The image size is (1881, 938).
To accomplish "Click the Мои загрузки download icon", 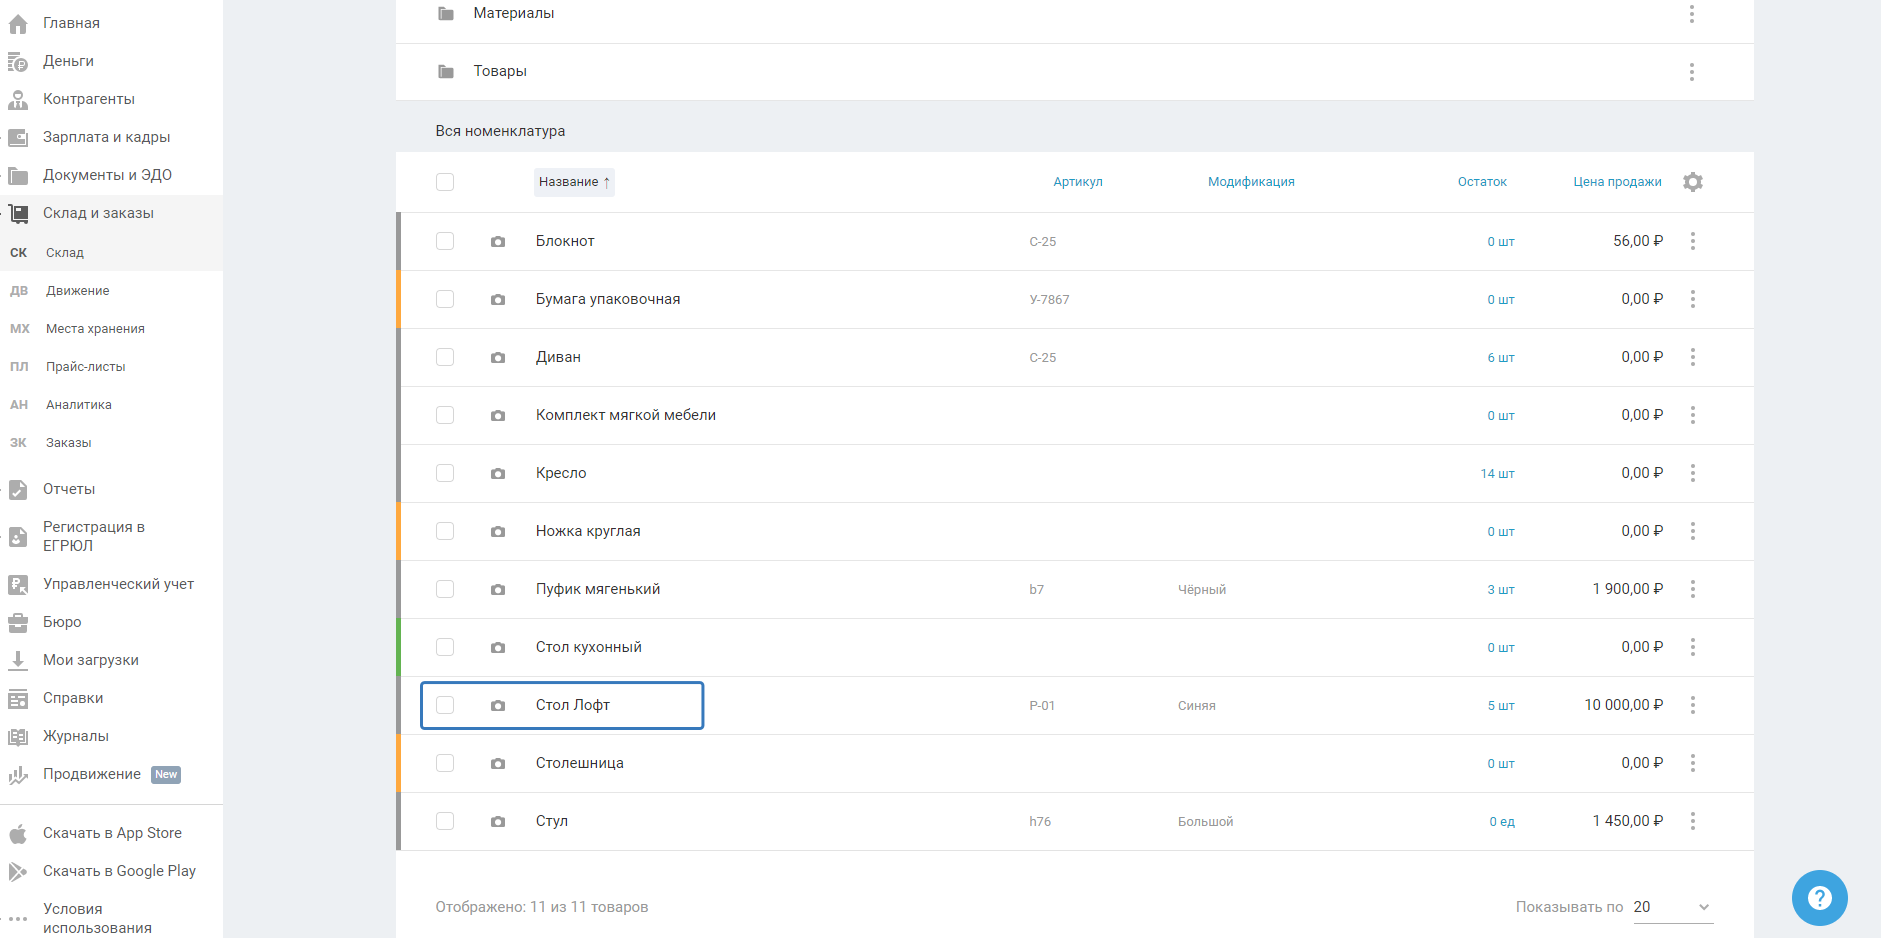I will tap(18, 661).
